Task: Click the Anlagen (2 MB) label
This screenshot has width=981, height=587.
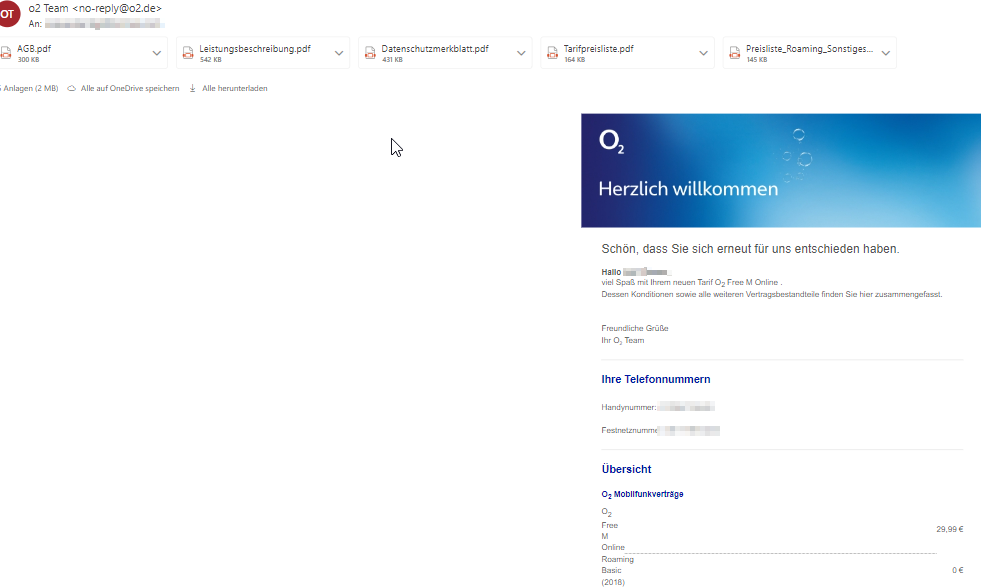Action: click(29, 88)
